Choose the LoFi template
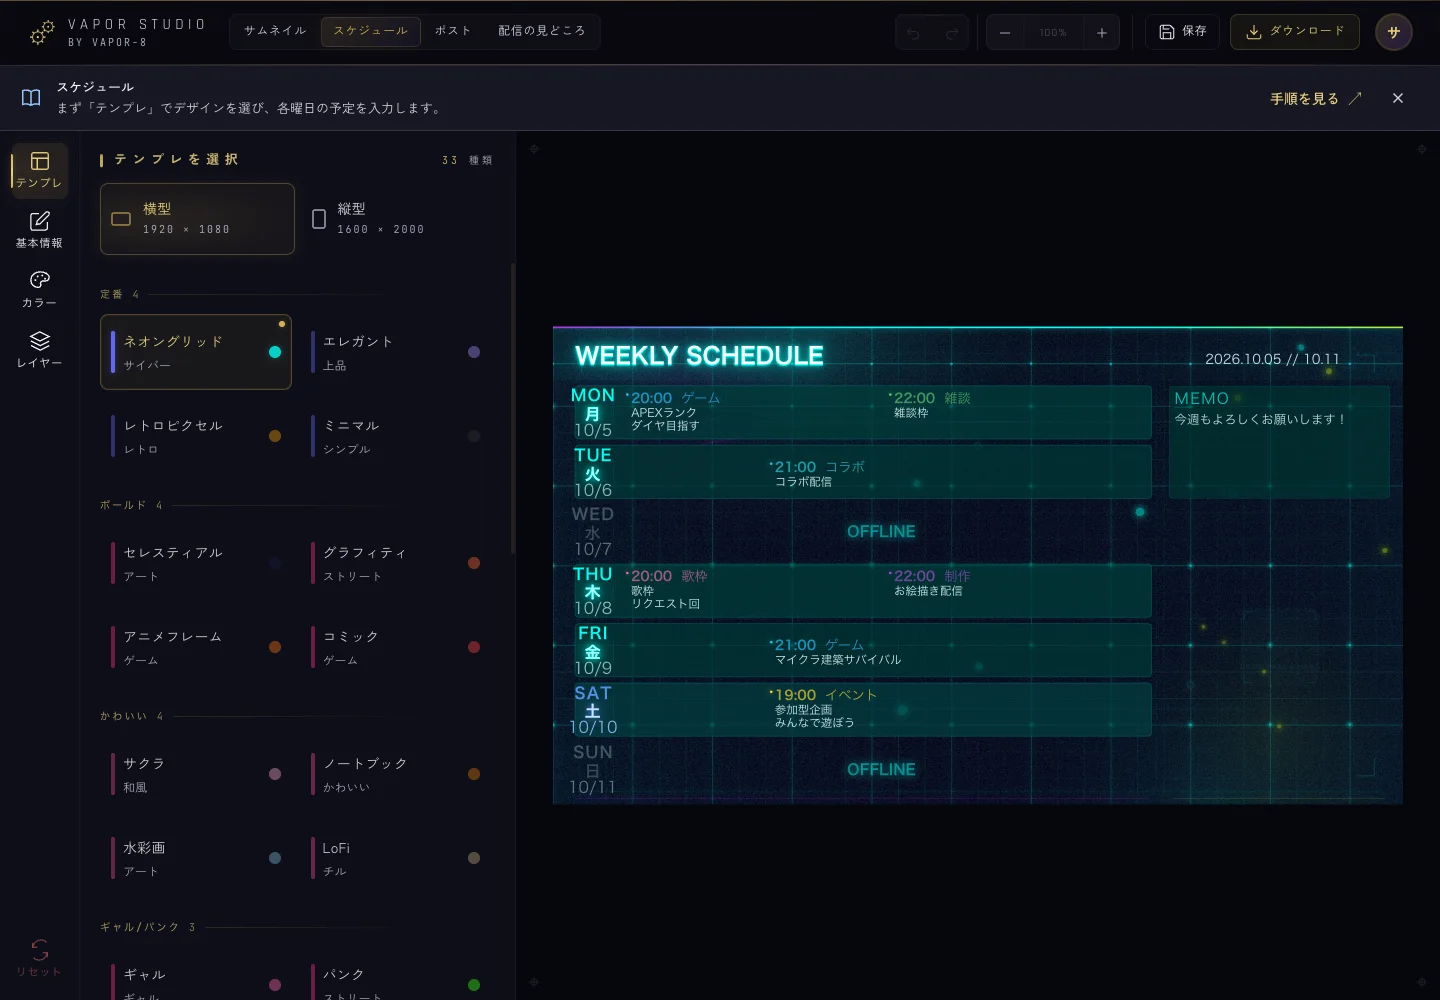 [396, 858]
